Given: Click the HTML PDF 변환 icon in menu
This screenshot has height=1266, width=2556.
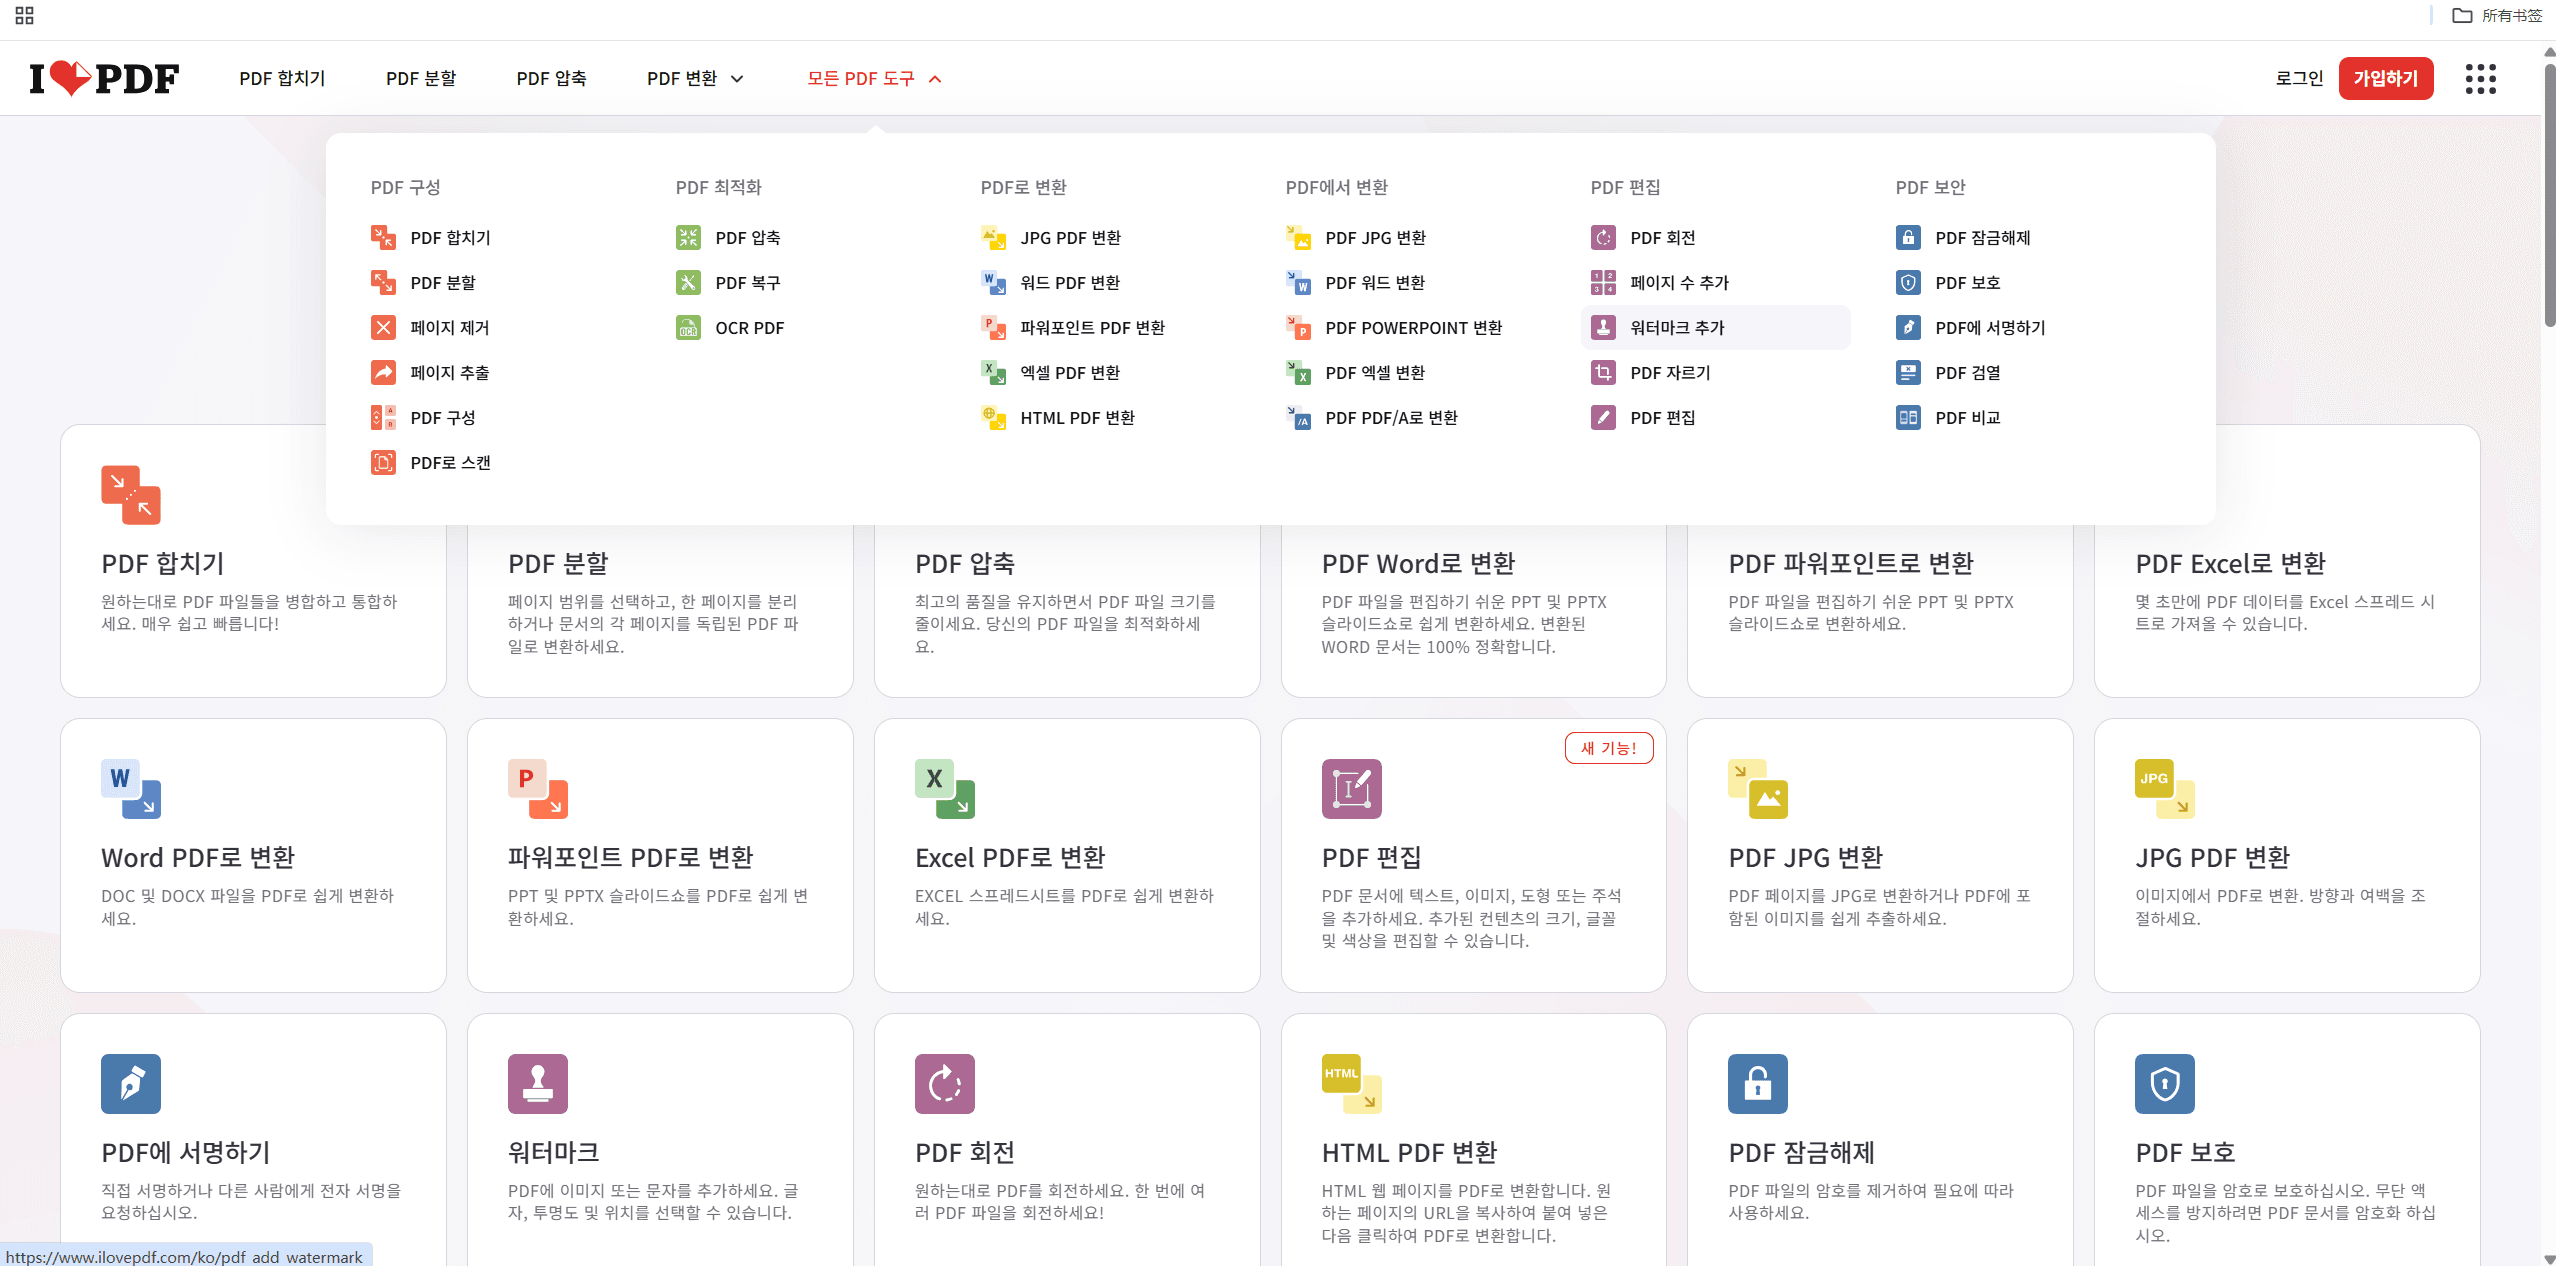Looking at the screenshot, I should (x=993, y=418).
